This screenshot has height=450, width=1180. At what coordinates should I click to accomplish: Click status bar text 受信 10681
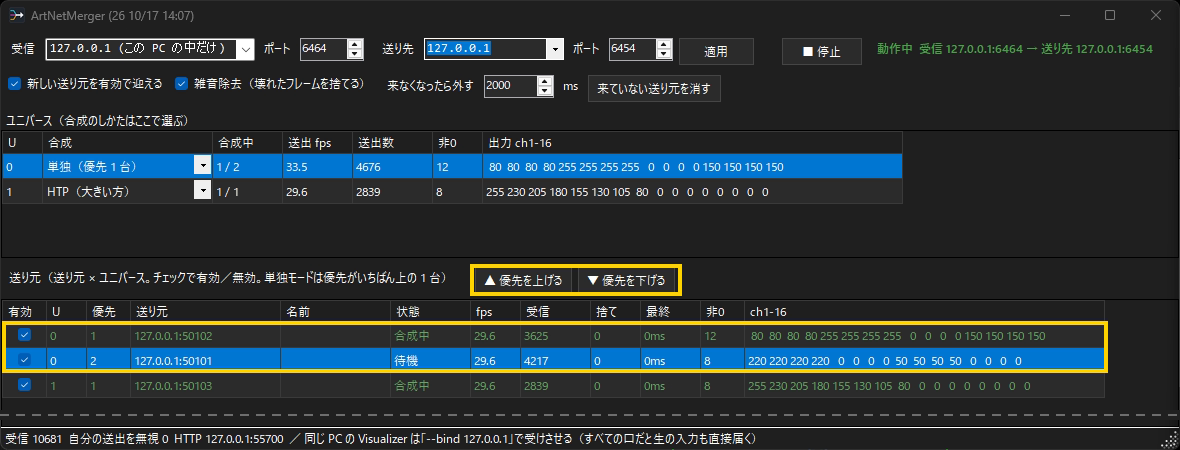click(x=34, y=438)
